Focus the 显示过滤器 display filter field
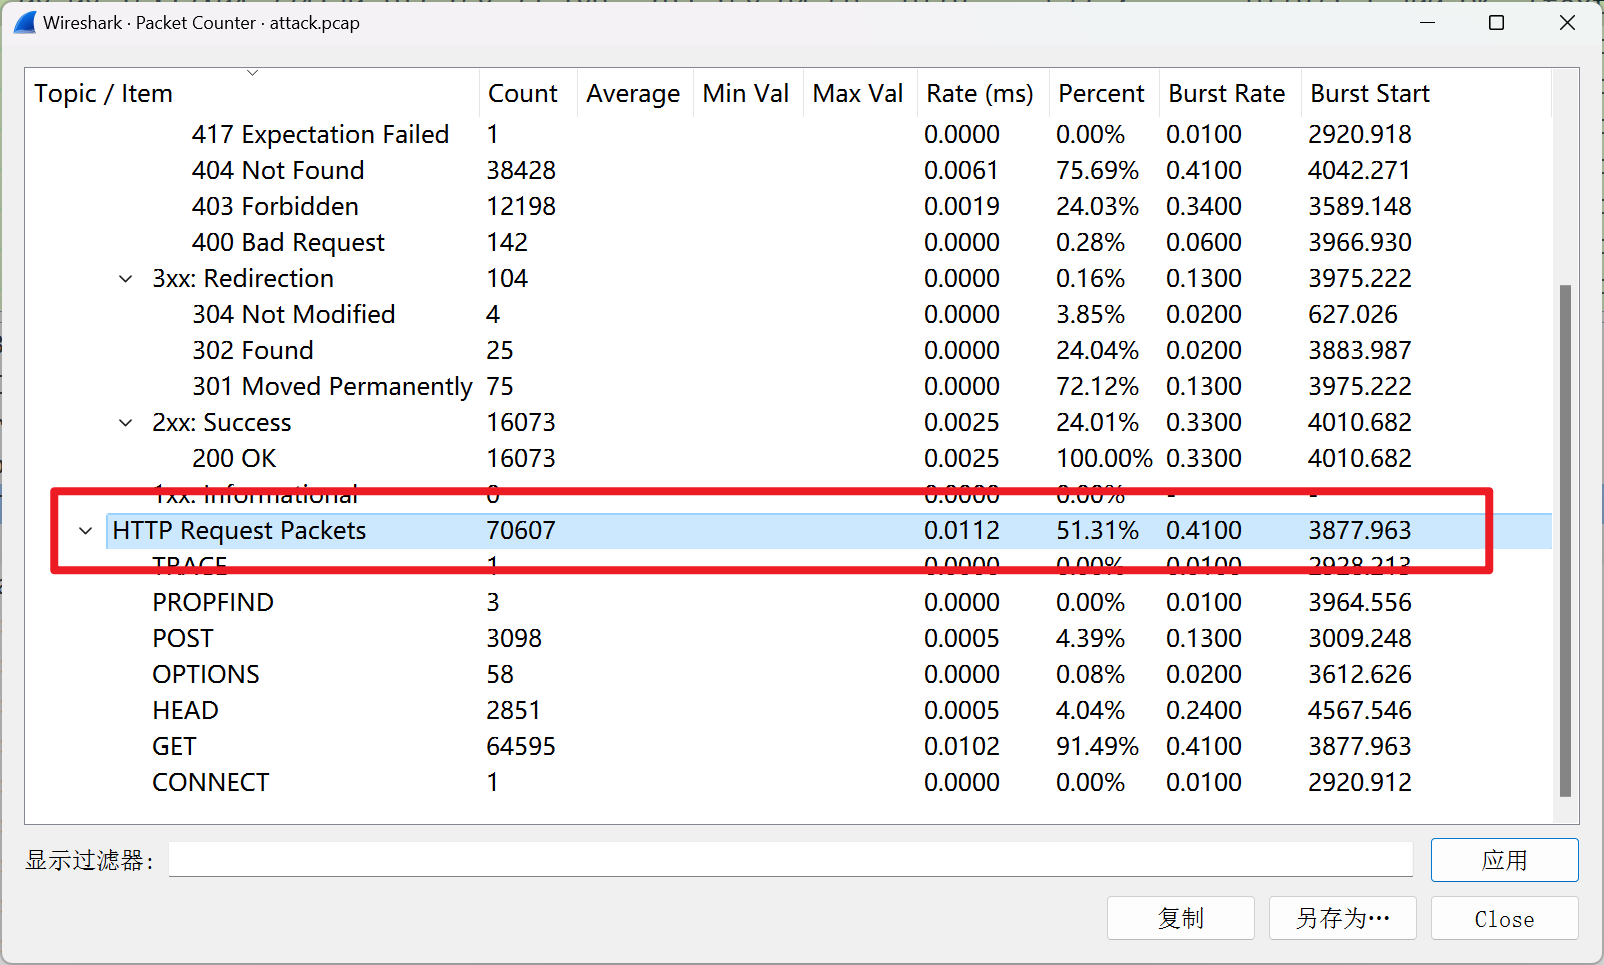Viewport: 1604px width, 965px height. pyautogui.click(x=790, y=859)
